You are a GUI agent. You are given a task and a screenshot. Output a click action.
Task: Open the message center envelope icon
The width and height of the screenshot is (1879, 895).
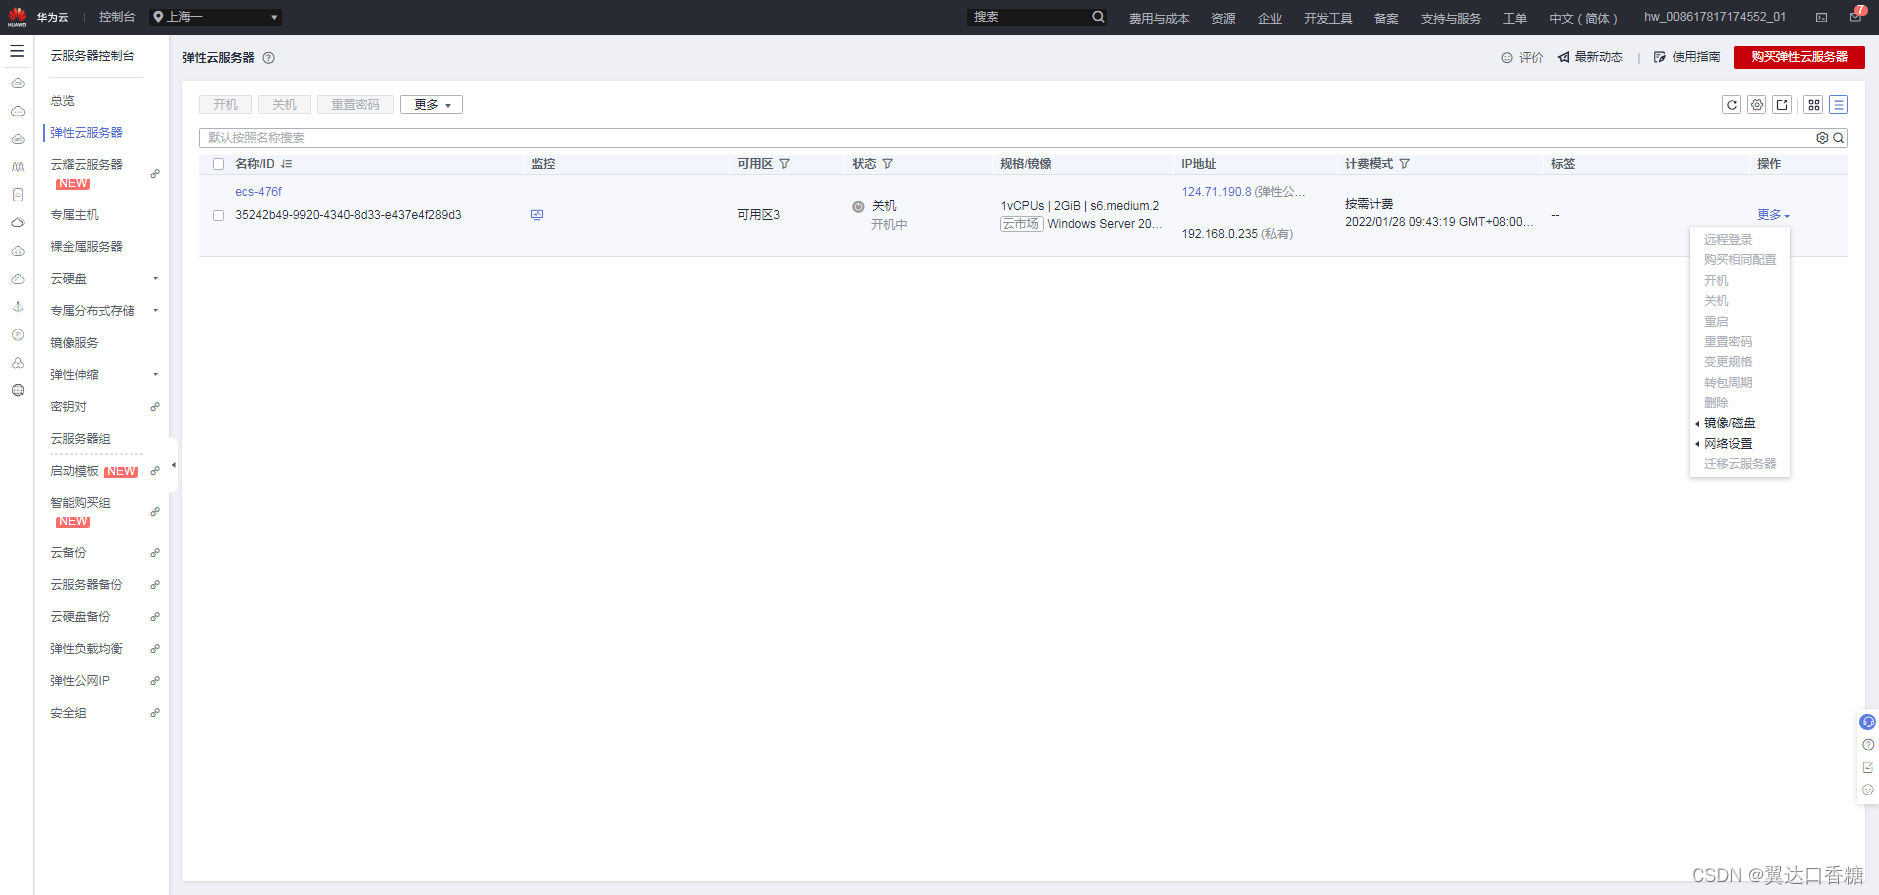[x=1855, y=17]
